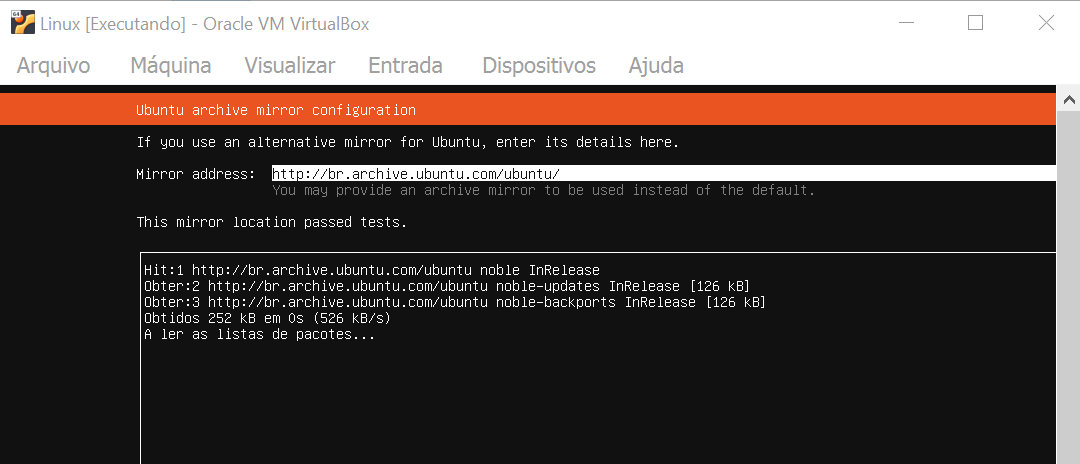This screenshot has height=464, width=1080.
Task: Click the Mirror address input field
Action: [663, 173]
